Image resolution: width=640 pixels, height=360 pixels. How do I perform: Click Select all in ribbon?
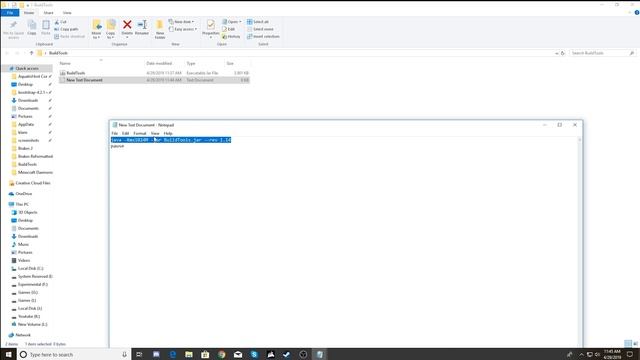tap(258, 22)
